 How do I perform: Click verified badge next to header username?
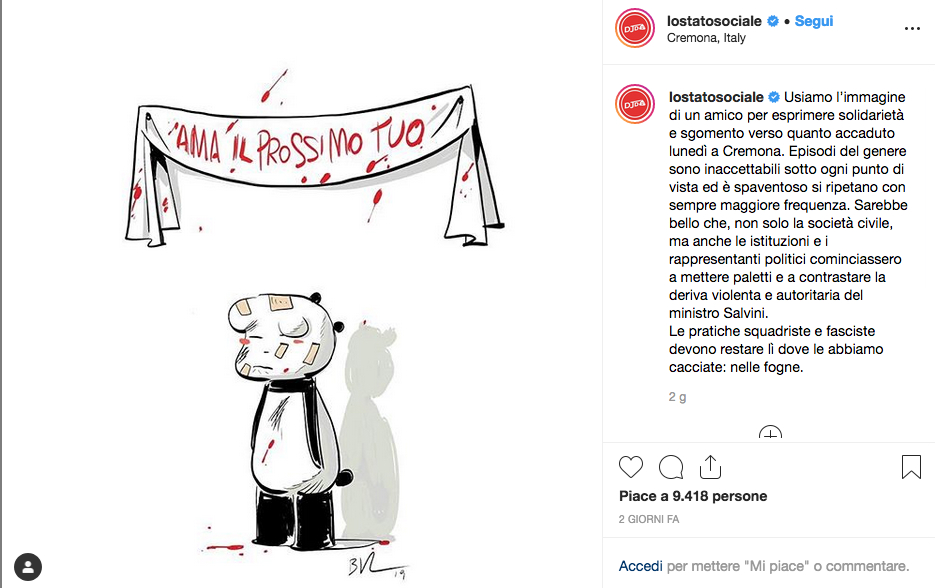coord(773,21)
